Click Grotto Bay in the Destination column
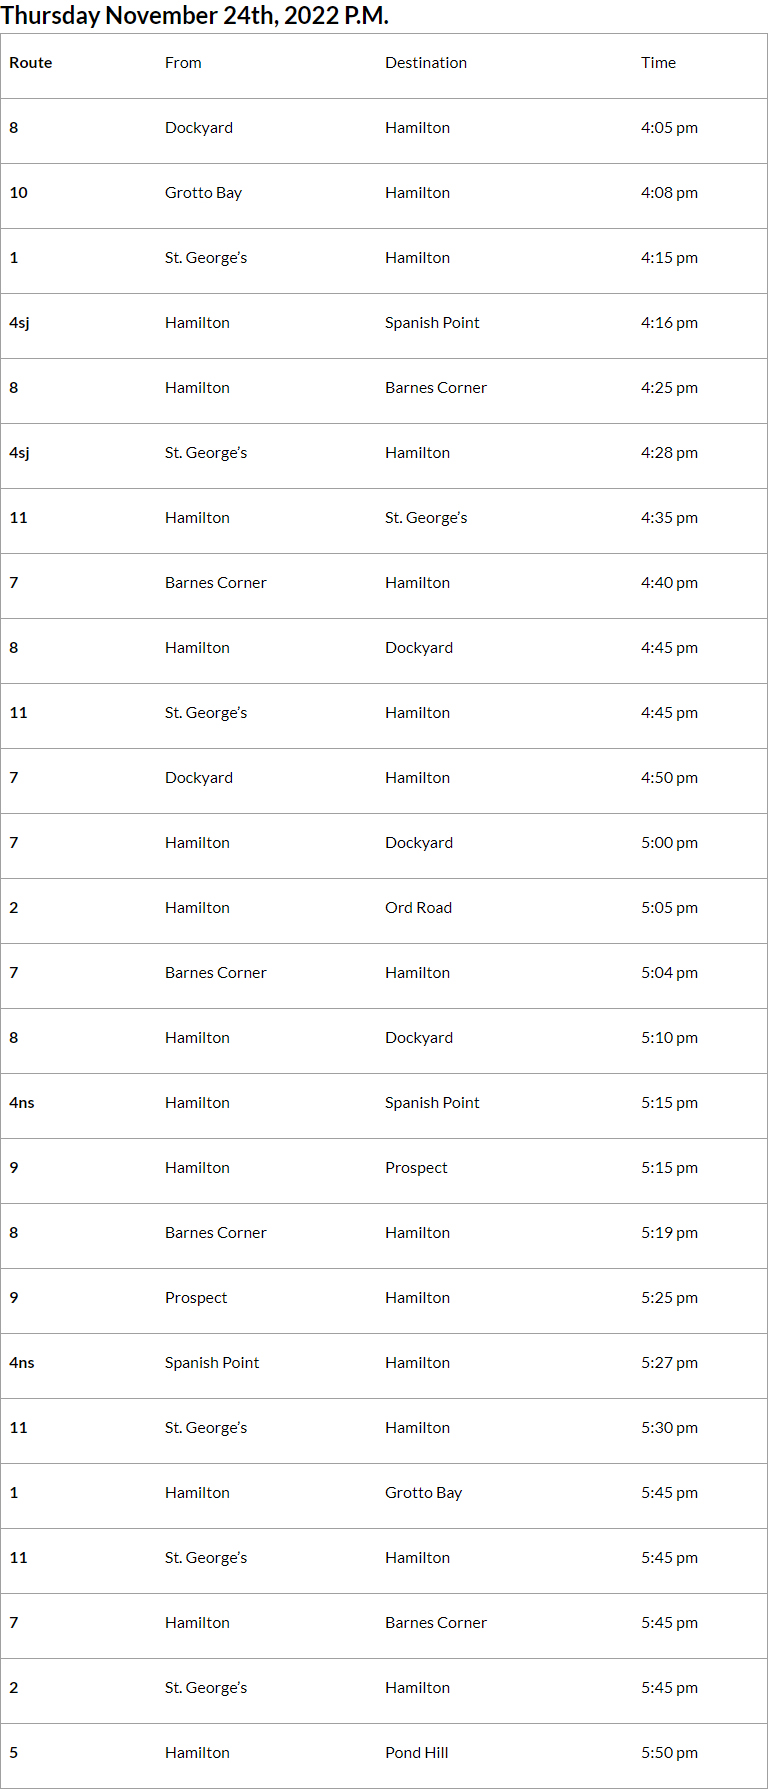Image resolution: width=768 pixels, height=1789 pixels. (423, 1493)
